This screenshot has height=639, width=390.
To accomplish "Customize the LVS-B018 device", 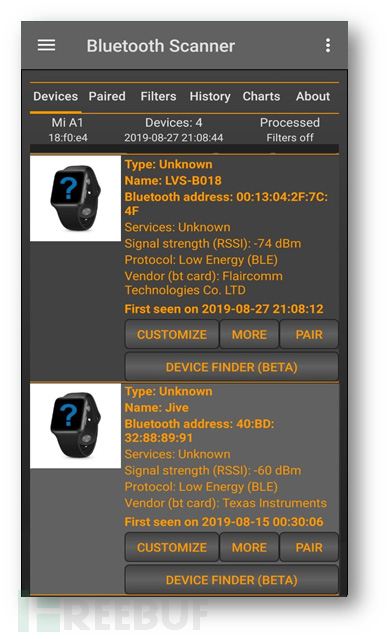I will [x=172, y=335].
